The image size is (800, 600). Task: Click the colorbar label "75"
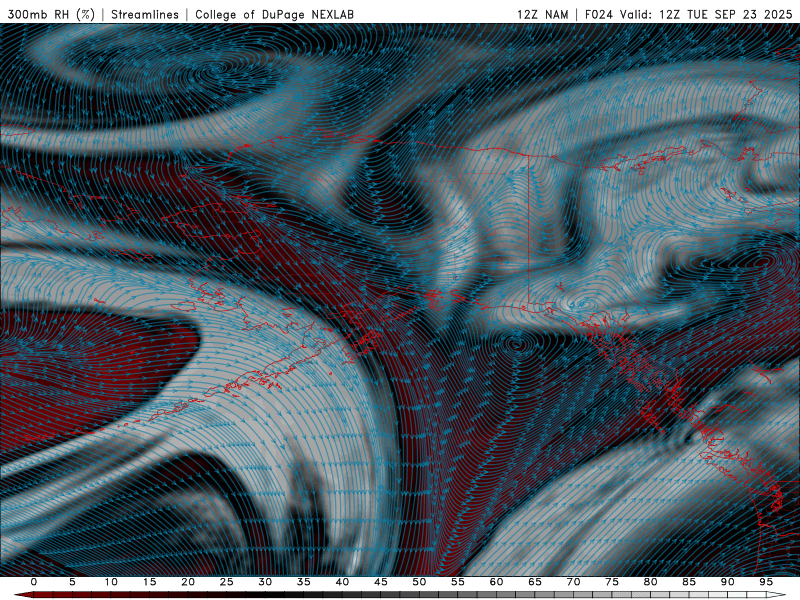point(612,582)
